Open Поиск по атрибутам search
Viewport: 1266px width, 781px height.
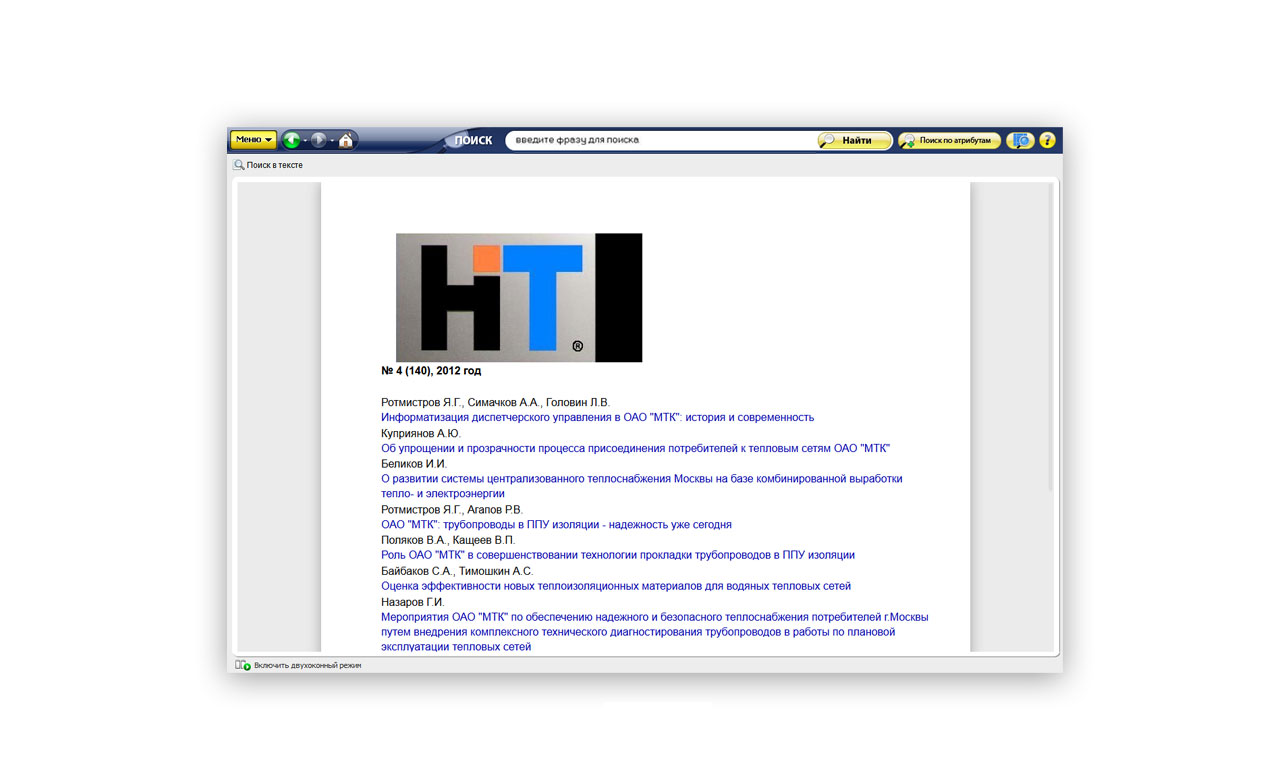(x=949, y=140)
